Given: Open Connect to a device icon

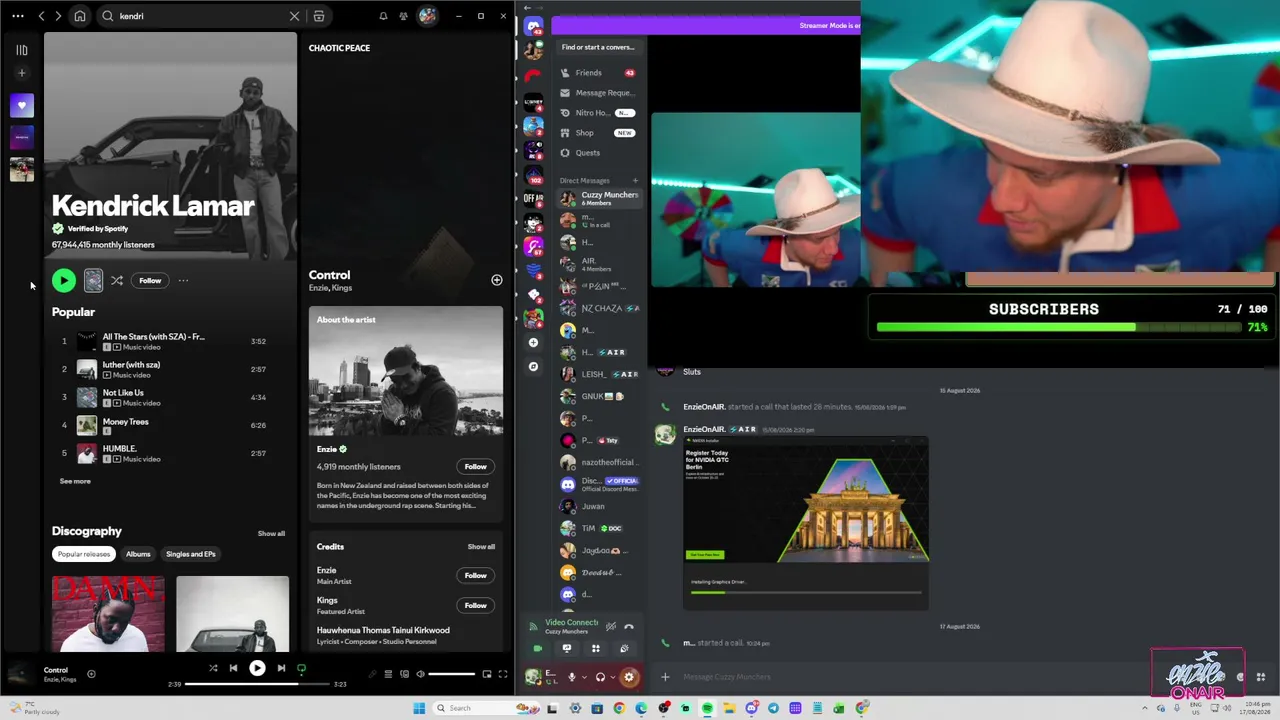Looking at the screenshot, I should click(x=404, y=674).
